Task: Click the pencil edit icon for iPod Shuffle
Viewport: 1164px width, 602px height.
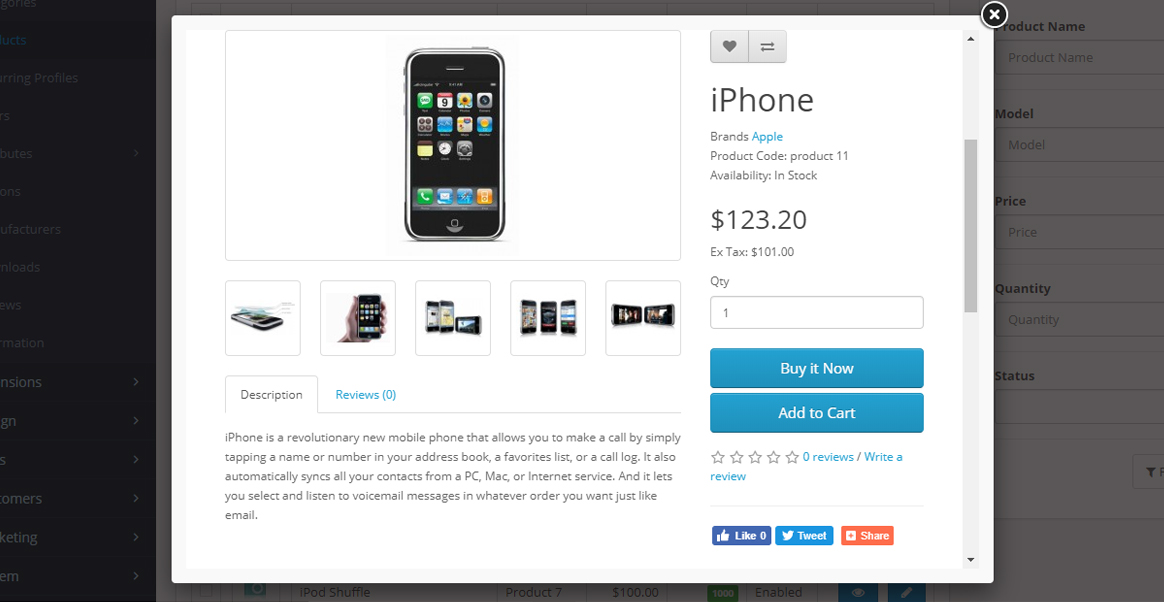Action: [906, 592]
